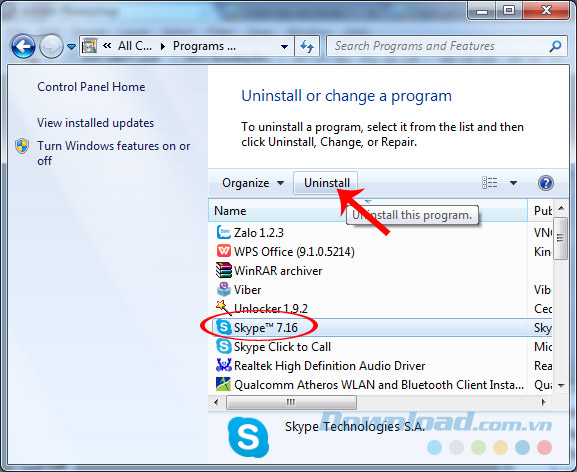Click the Control Panel icon in address bar
This screenshot has width=577, height=472.
pyautogui.click(x=89, y=46)
